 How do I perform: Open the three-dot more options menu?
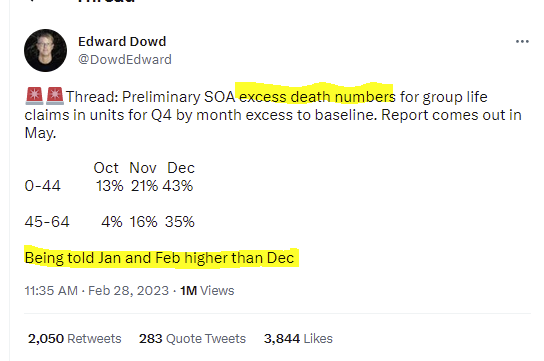[522, 42]
